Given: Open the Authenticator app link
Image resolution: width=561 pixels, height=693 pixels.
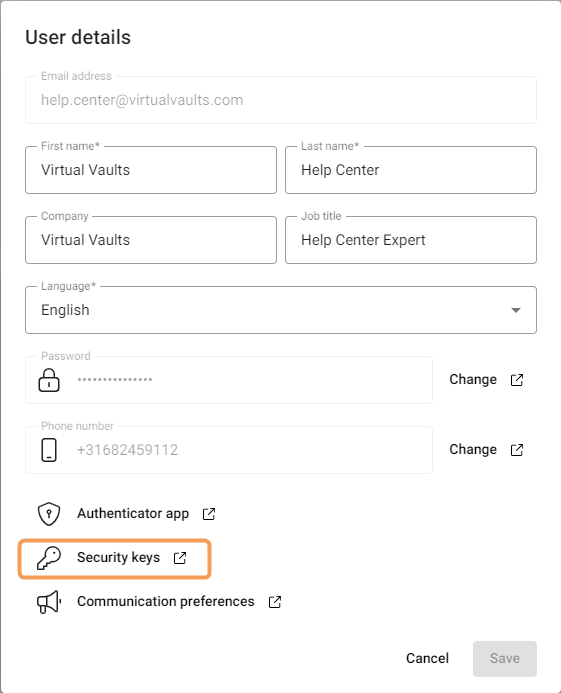Looking at the screenshot, I should 133,514.
